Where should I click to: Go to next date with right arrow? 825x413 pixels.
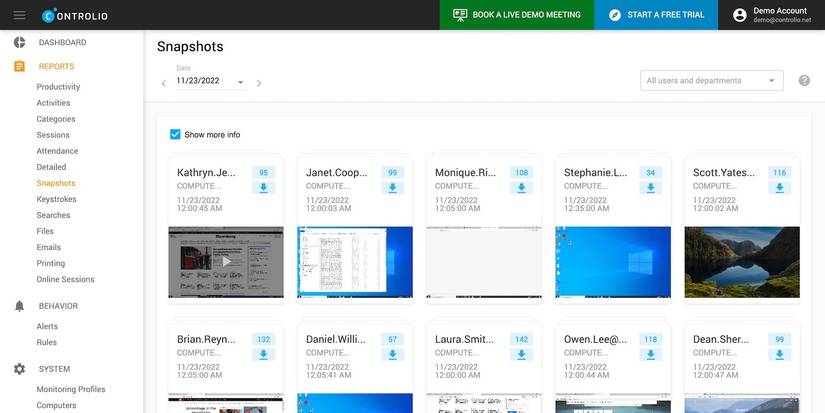pos(259,83)
